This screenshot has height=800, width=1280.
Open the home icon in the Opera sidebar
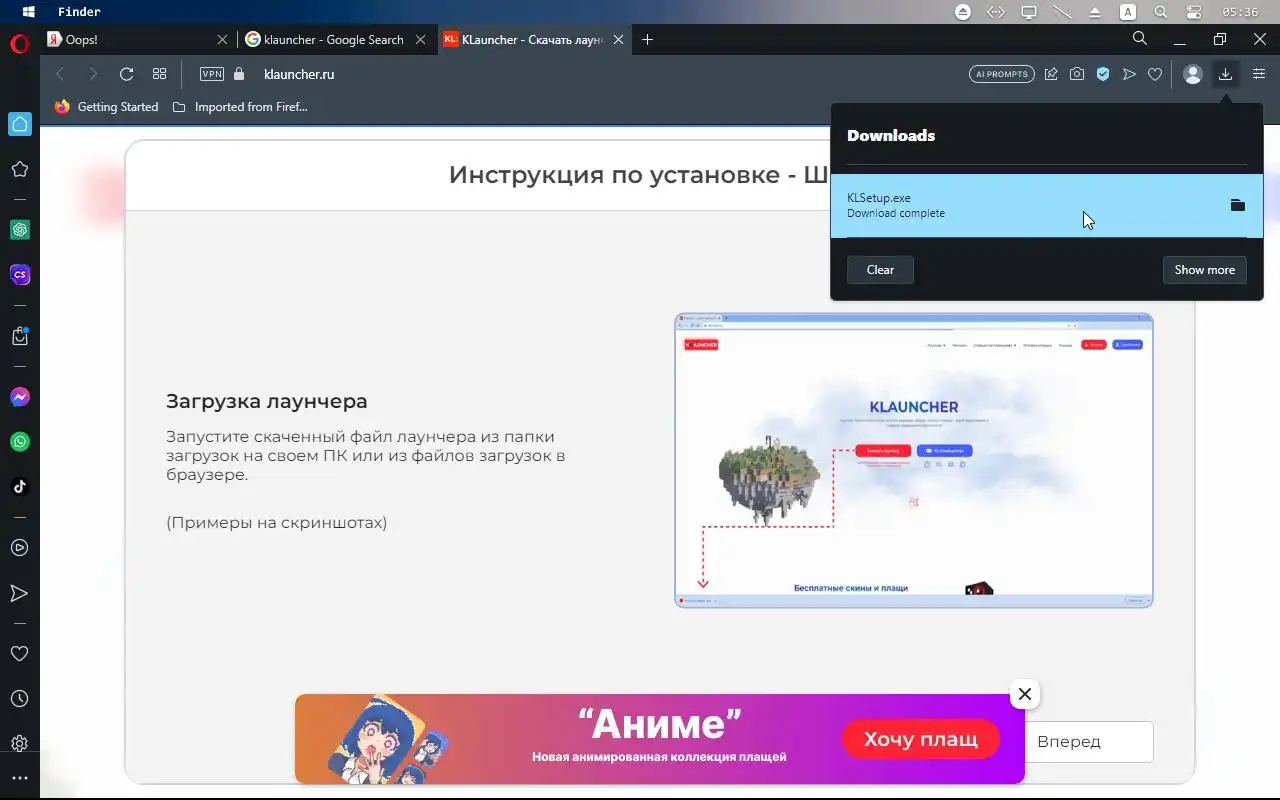19,124
